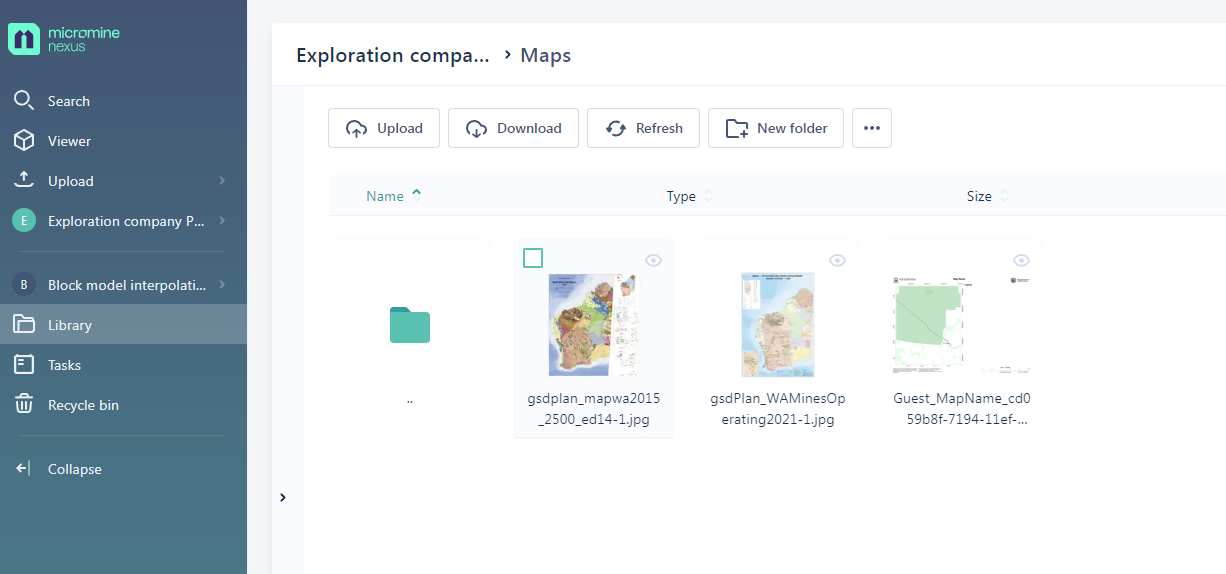Image resolution: width=1226 pixels, height=574 pixels.
Task: Click the Download button
Action: click(513, 128)
